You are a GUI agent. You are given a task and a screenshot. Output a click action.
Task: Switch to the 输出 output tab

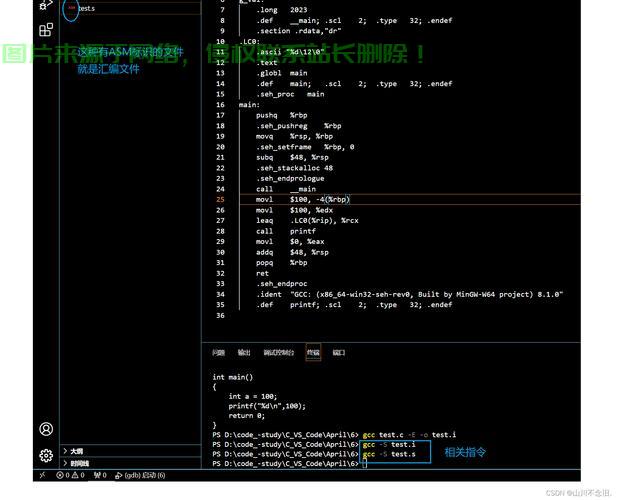tap(244, 352)
